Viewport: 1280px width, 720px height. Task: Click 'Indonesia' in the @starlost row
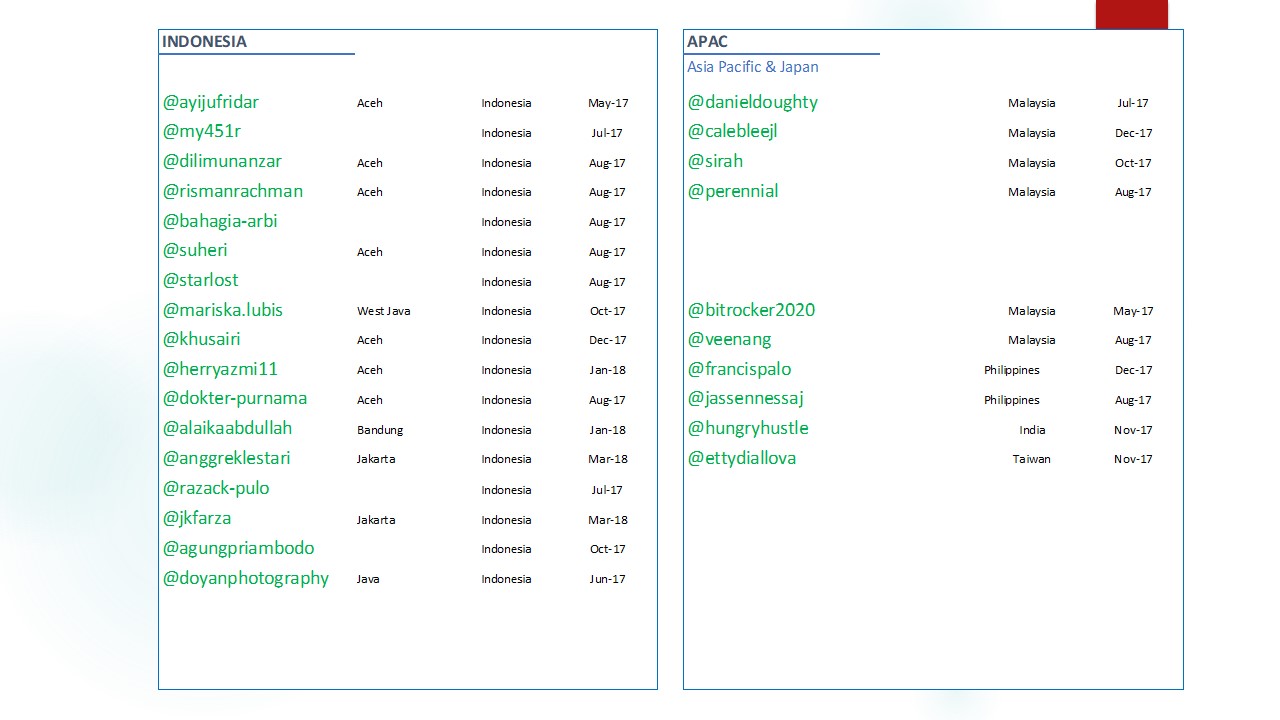[x=506, y=282]
